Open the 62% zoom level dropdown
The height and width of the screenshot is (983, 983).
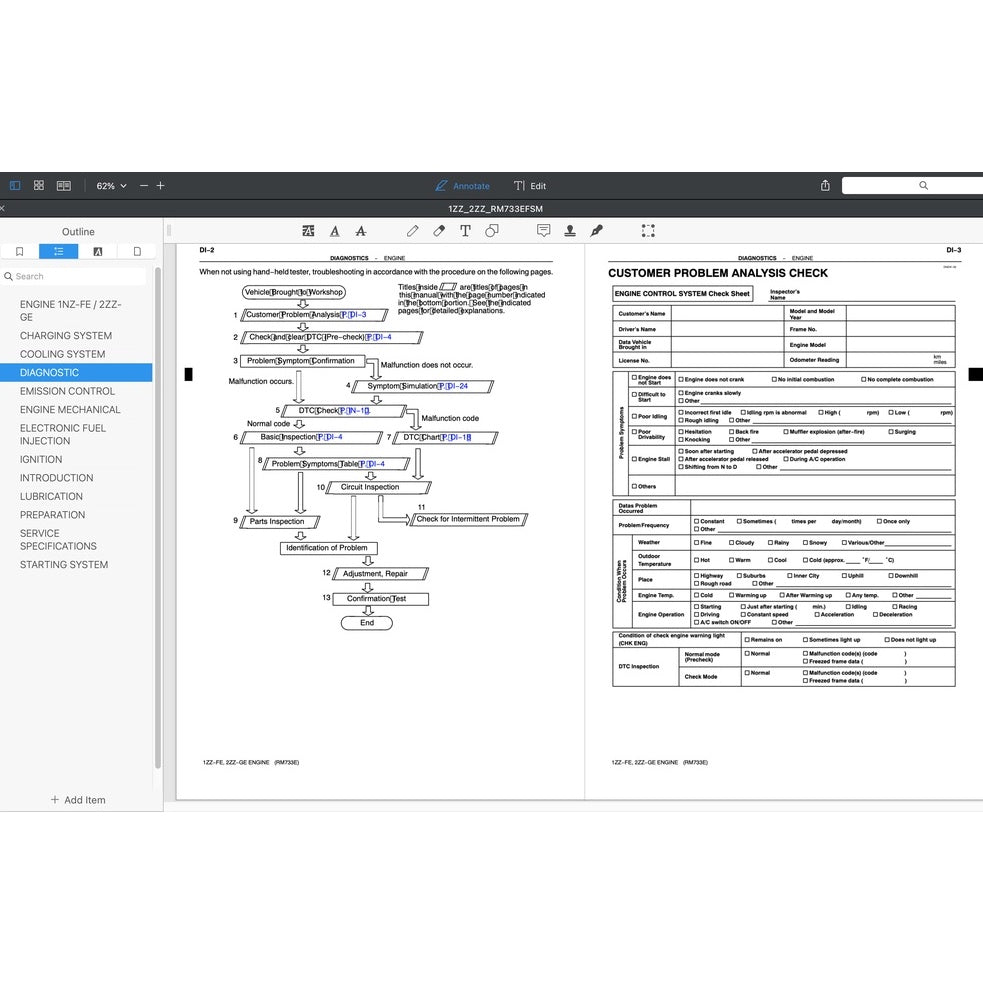point(111,186)
